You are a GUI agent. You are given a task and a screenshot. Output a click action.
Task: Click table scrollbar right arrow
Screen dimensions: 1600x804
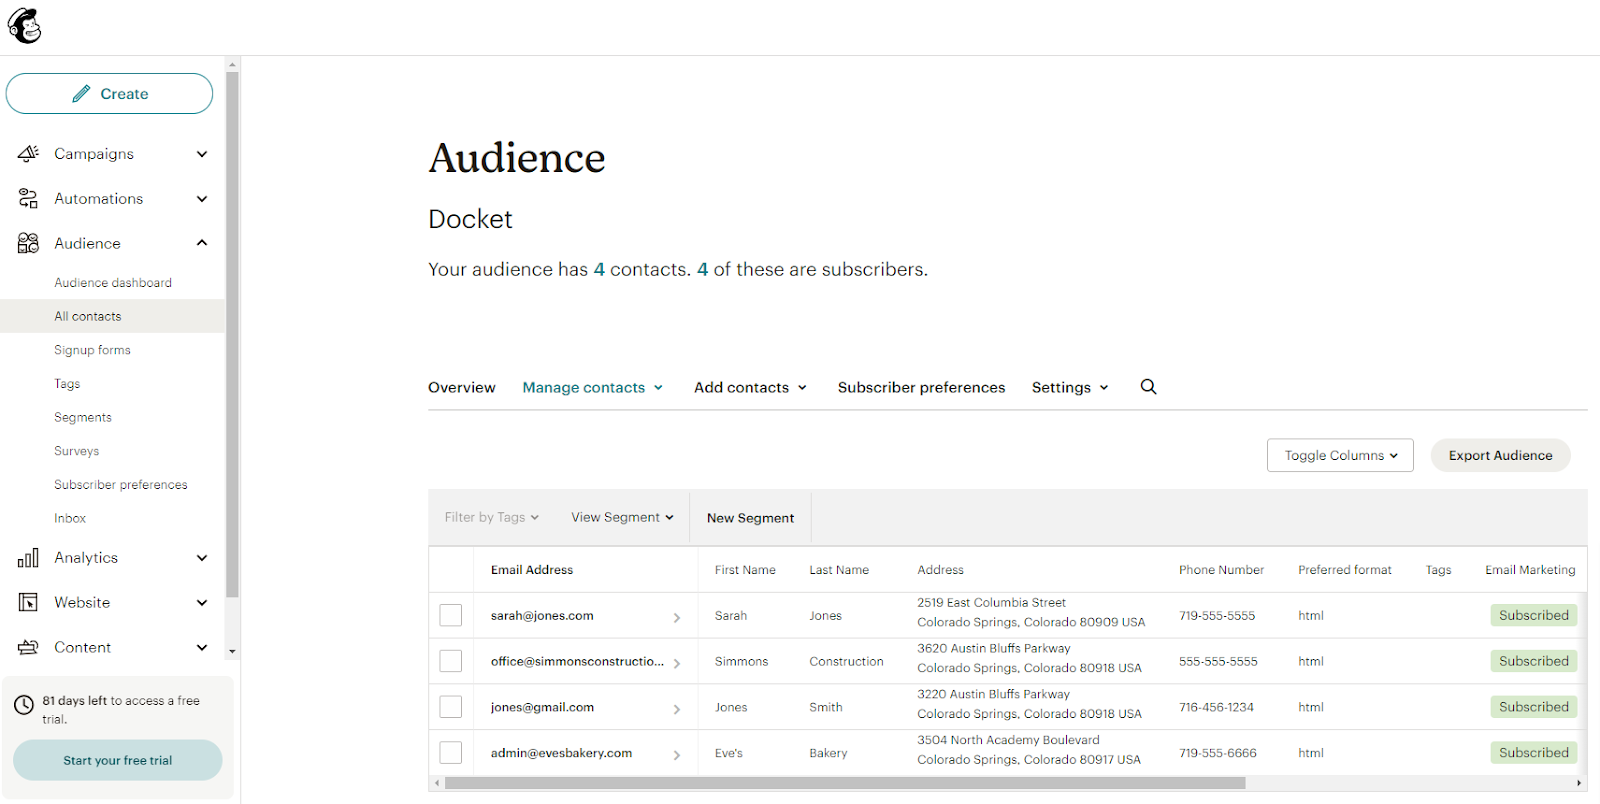pyautogui.click(x=1580, y=783)
